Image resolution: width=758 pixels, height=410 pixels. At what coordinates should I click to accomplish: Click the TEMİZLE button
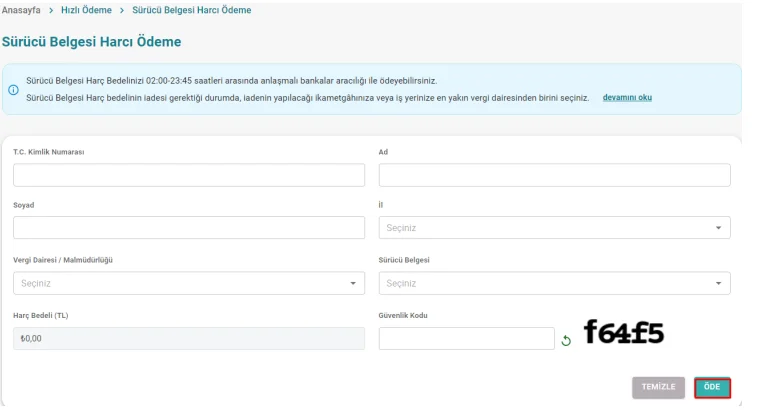click(x=658, y=387)
